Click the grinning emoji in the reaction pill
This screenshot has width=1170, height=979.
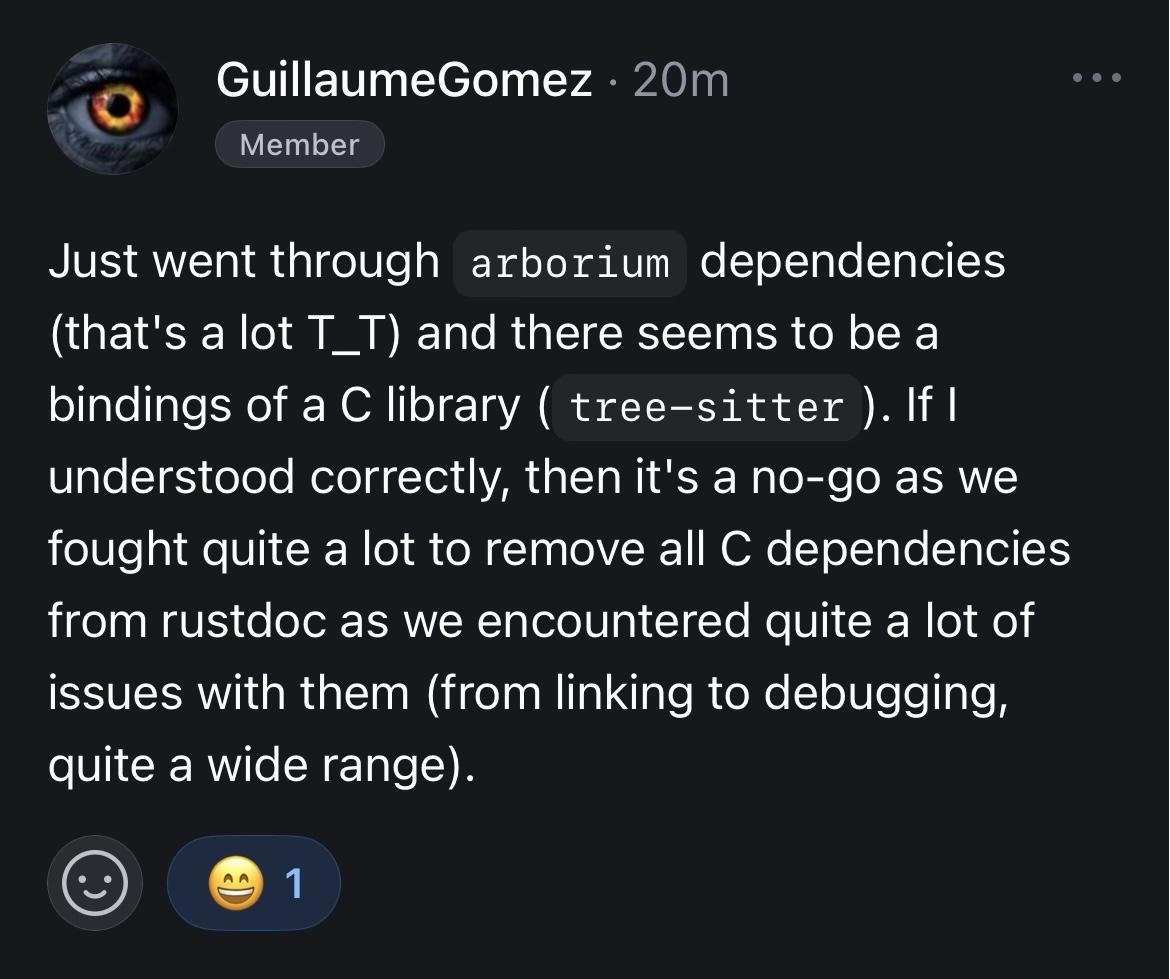[234, 884]
